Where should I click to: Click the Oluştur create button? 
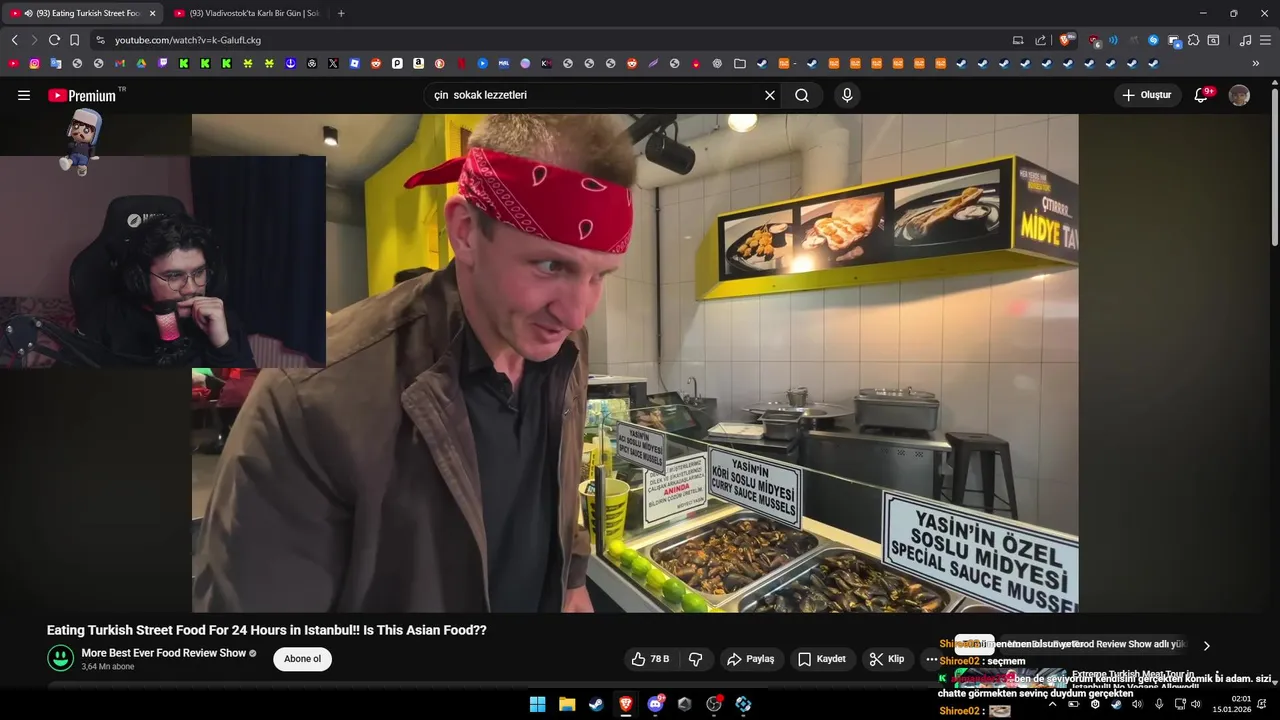(1147, 95)
